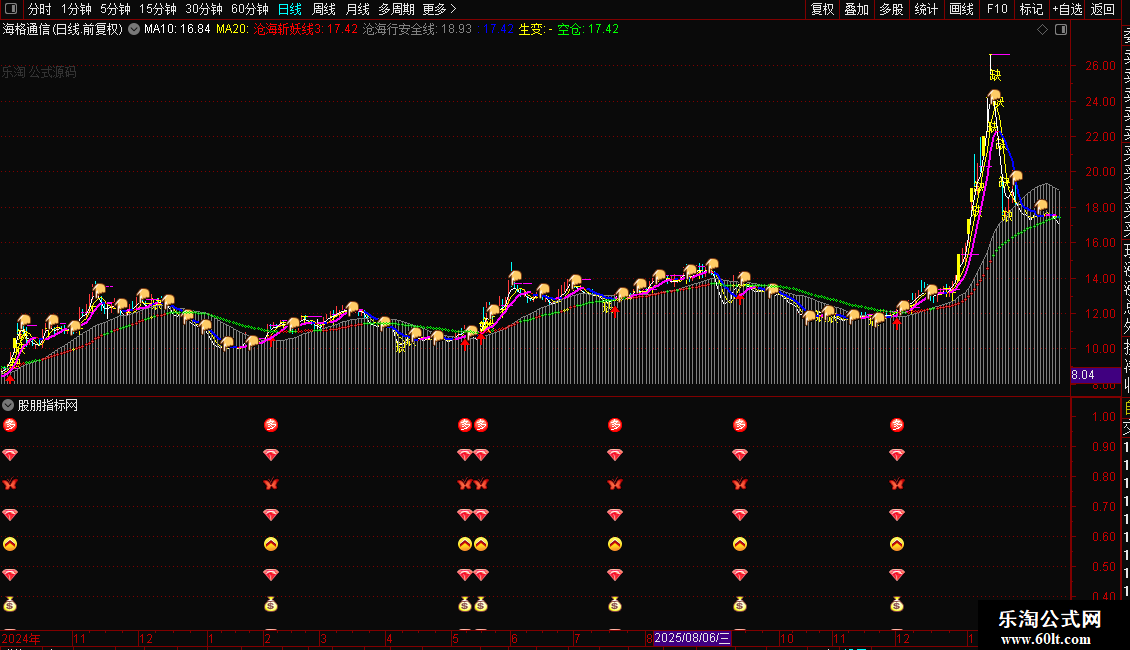The width and height of the screenshot is (1130, 650).
Task: Click the 2025/08/06 date marker on timeline
Action: pos(692,638)
